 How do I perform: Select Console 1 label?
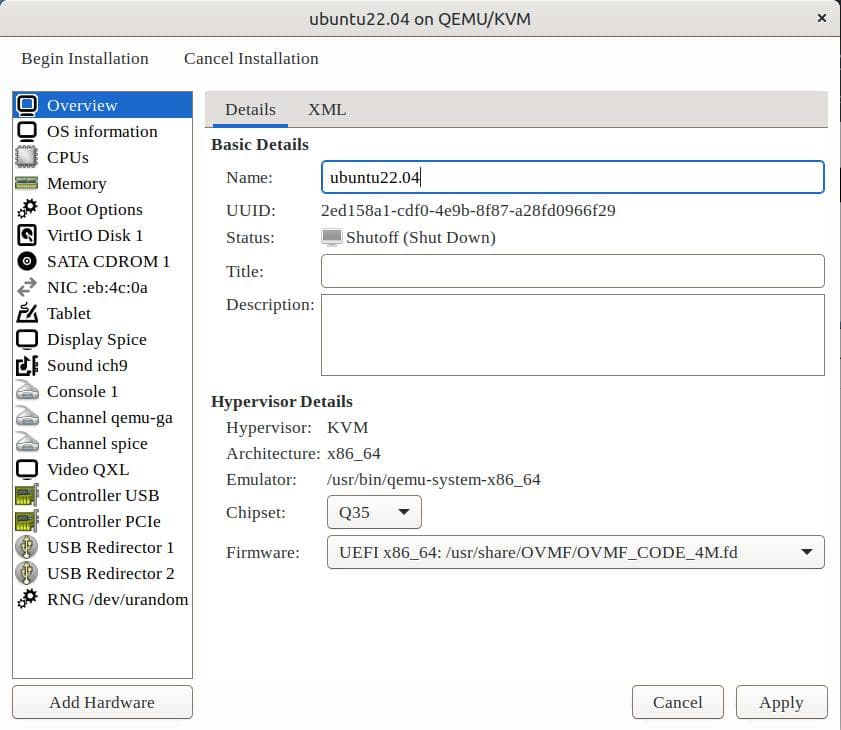click(83, 392)
